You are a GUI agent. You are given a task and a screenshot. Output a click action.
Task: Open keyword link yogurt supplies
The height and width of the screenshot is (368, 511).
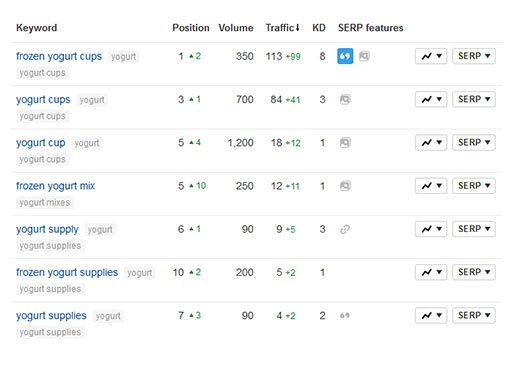(x=51, y=316)
